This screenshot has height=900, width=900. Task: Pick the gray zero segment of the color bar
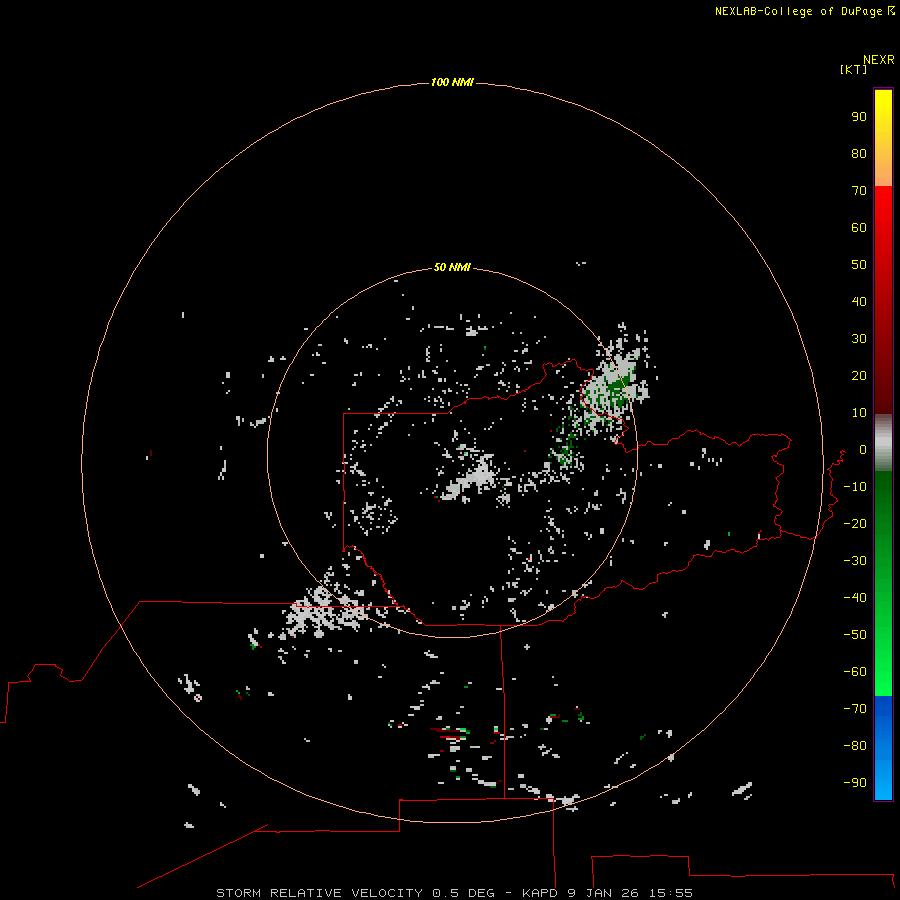(883, 443)
